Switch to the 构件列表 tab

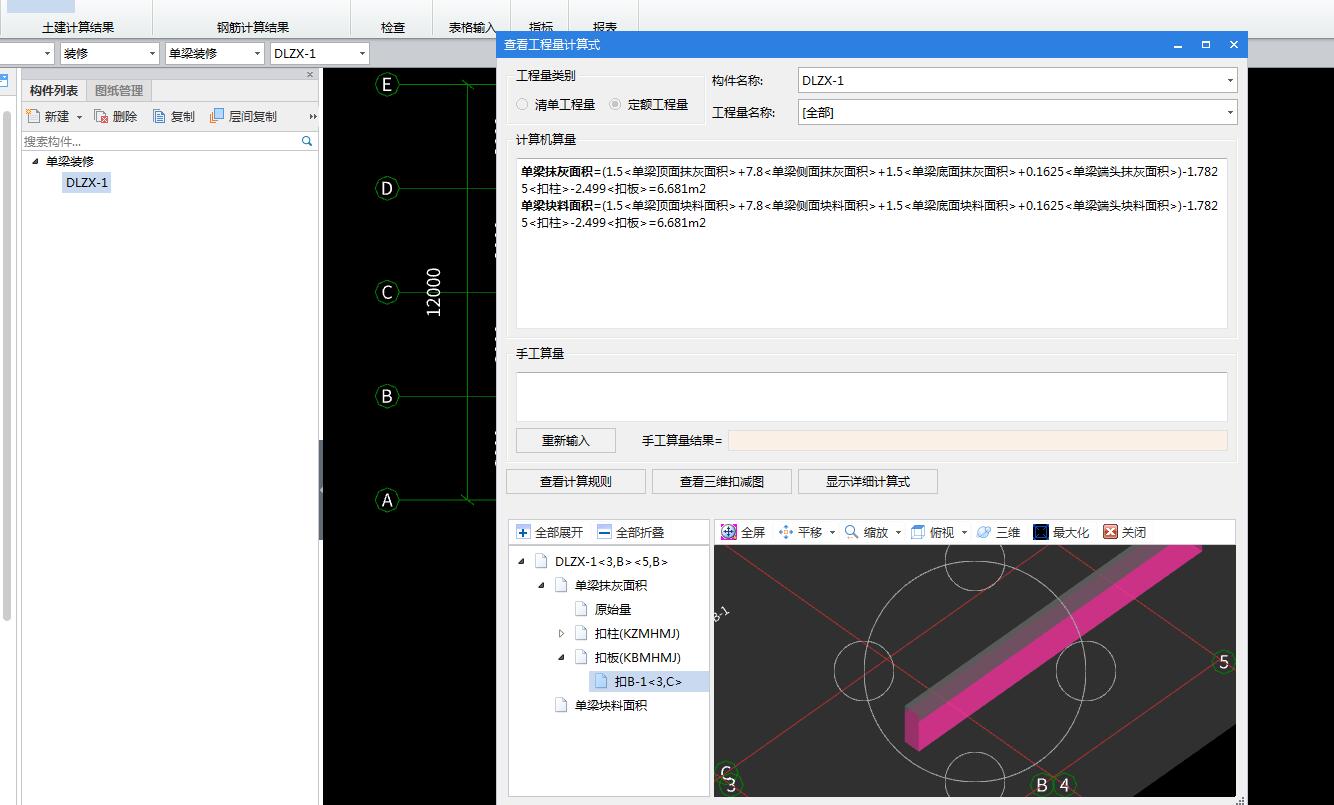click(54, 91)
